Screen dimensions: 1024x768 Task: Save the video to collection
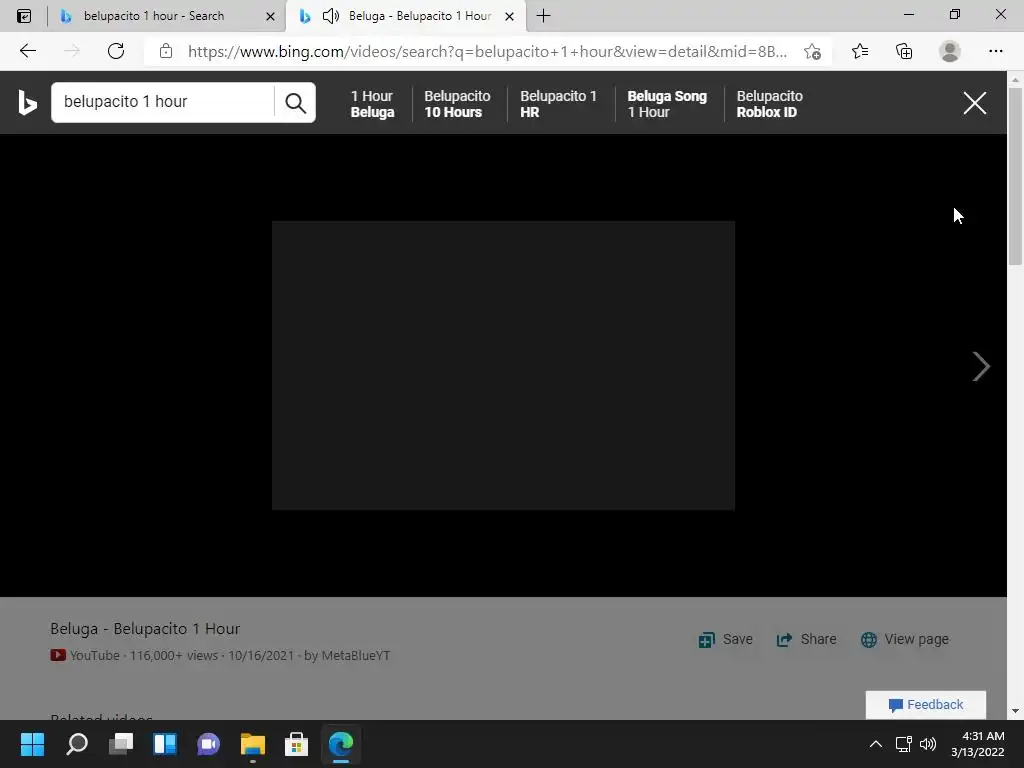click(x=726, y=639)
